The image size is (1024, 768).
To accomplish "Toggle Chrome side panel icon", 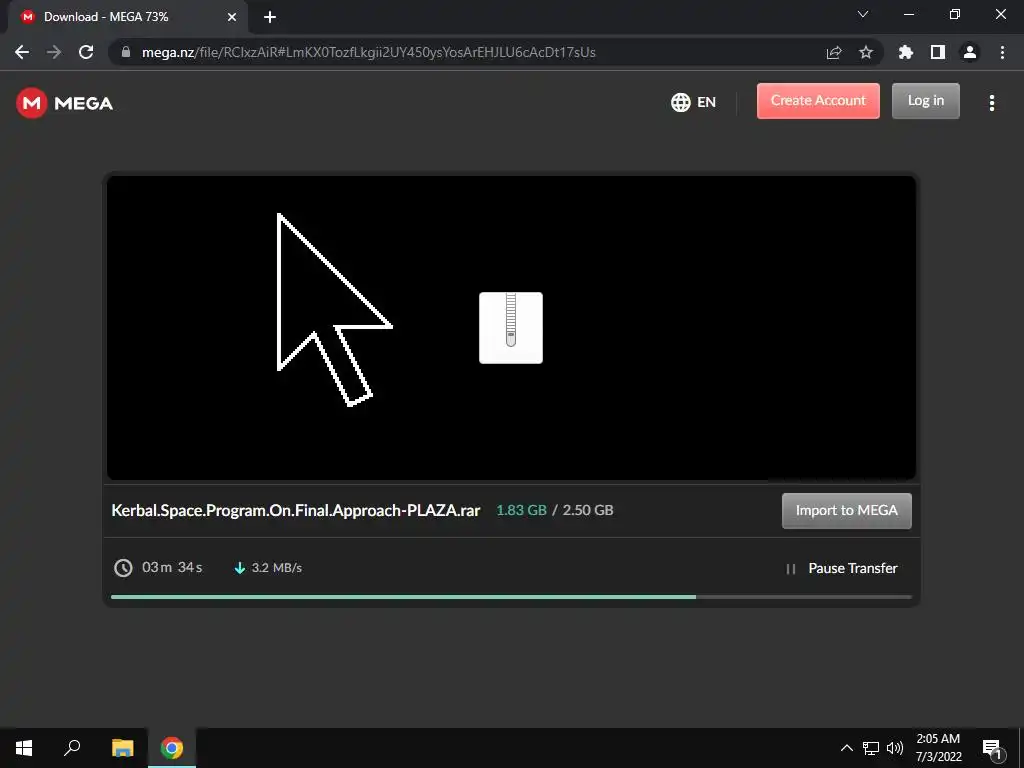I will tap(938, 52).
